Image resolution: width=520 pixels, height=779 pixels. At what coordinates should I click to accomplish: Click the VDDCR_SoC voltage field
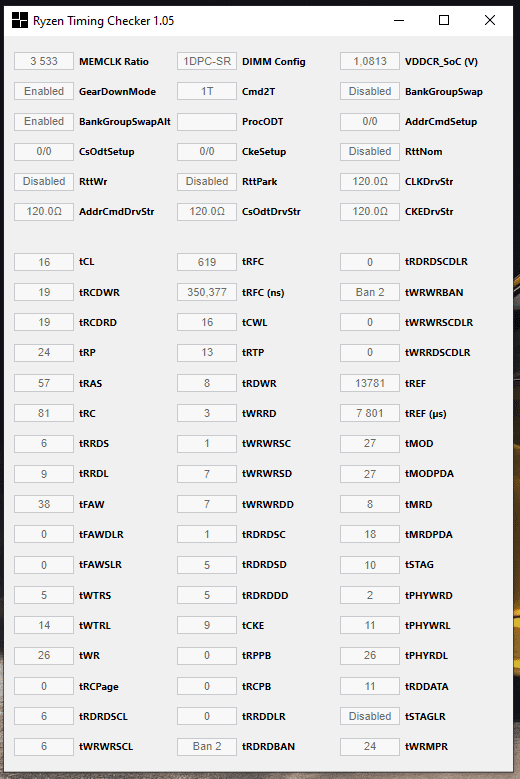(370, 61)
